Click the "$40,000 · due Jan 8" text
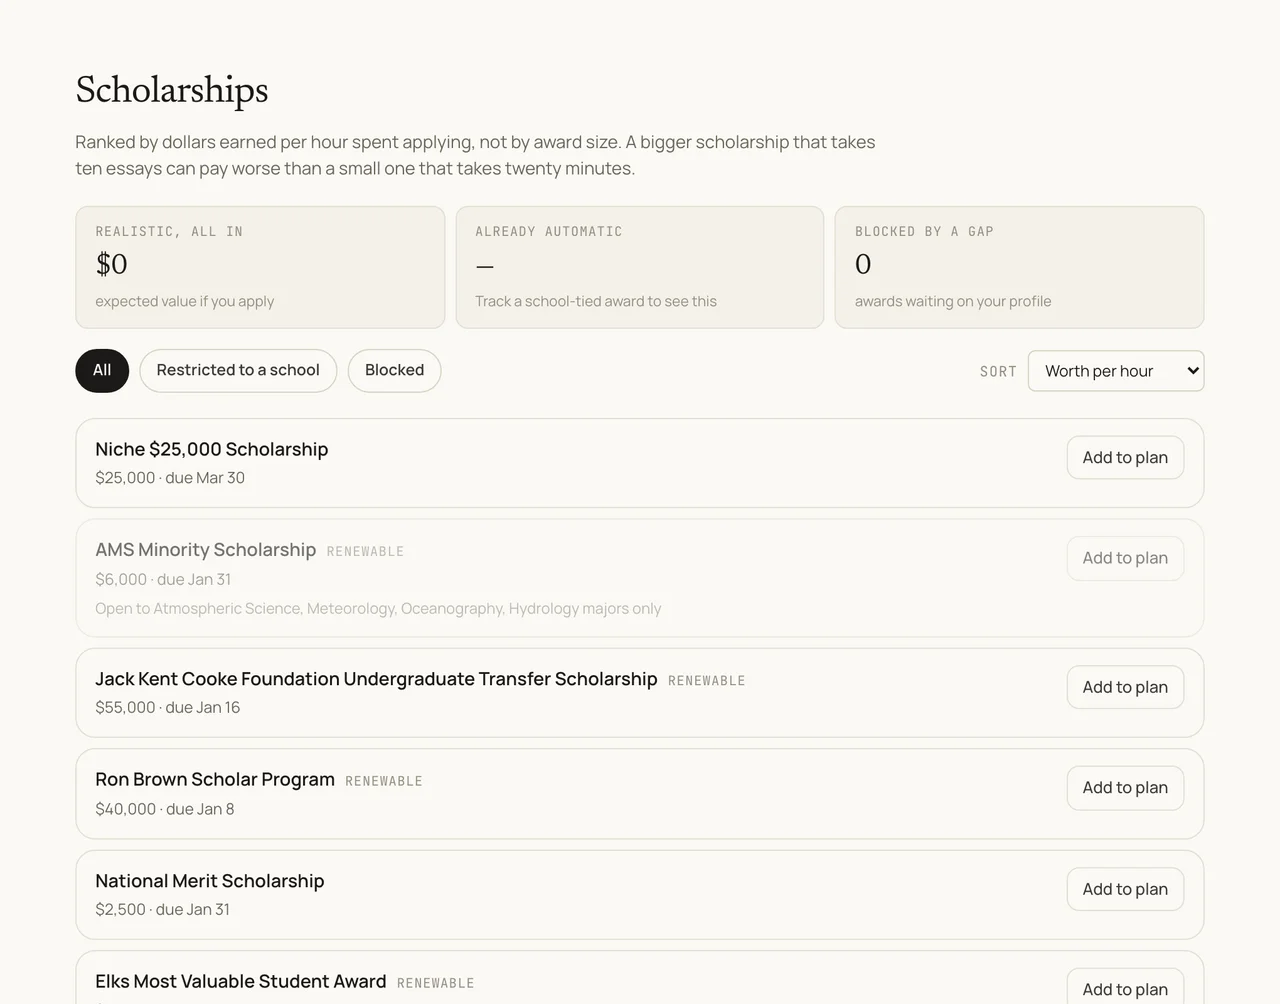Image resolution: width=1280 pixels, height=1004 pixels. pos(165,809)
